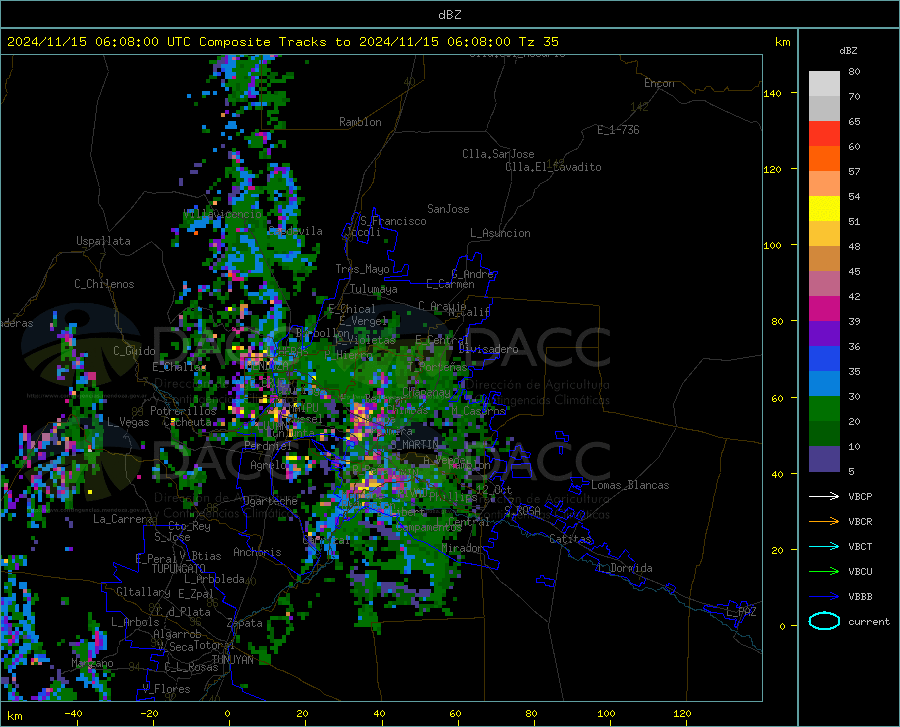
Task: Pick the slate purple 5–10 dBZ swatch
Action: 824,459
